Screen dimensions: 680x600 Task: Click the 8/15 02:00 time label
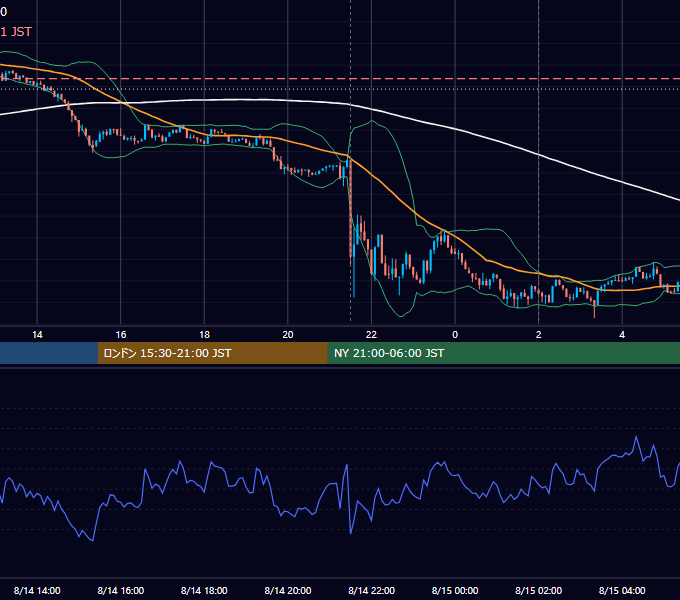pyautogui.click(x=538, y=590)
